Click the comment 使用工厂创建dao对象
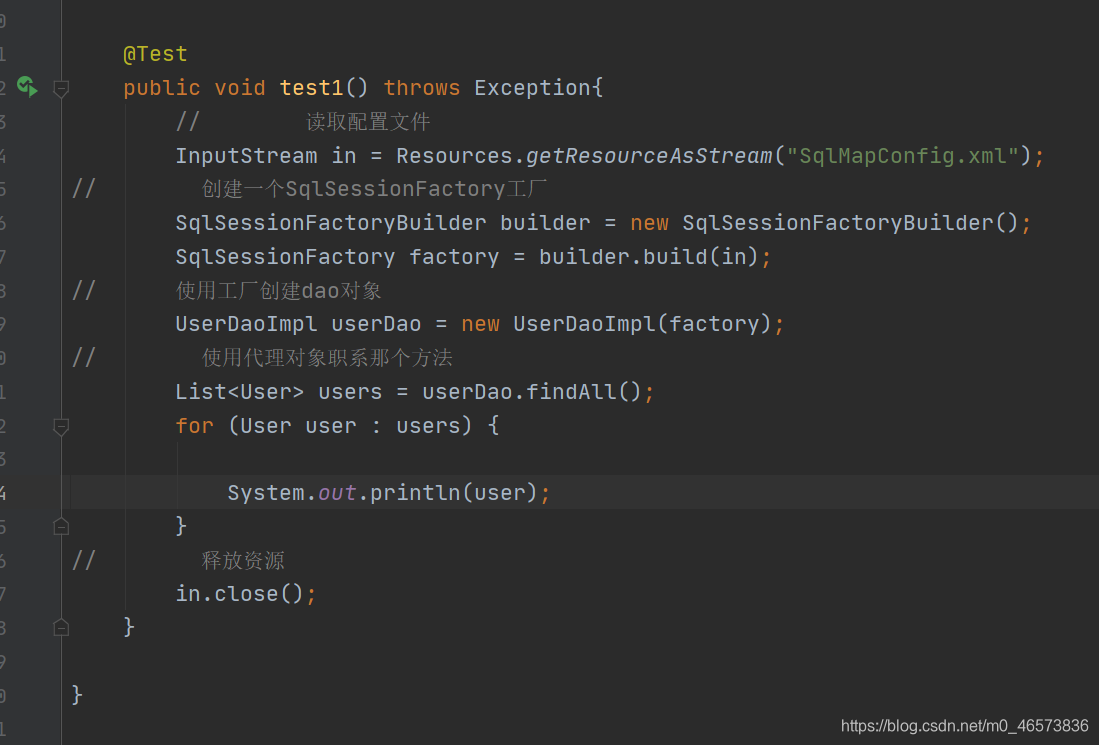The width and height of the screenshot is (1099, 745). coord(278,290)
